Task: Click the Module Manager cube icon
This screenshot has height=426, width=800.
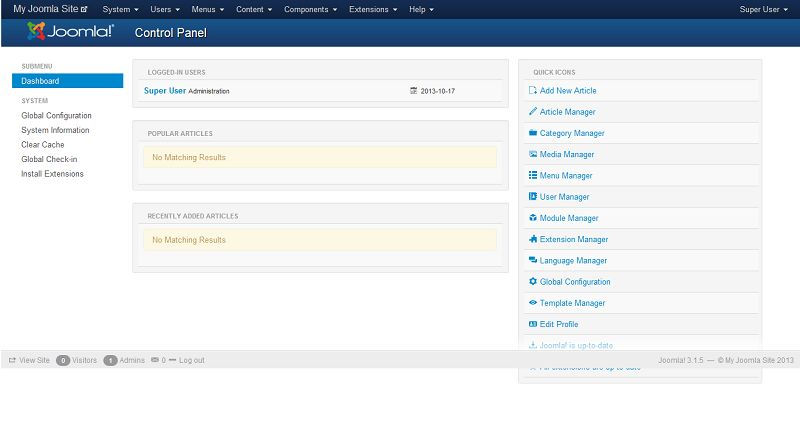Action: 532,218
